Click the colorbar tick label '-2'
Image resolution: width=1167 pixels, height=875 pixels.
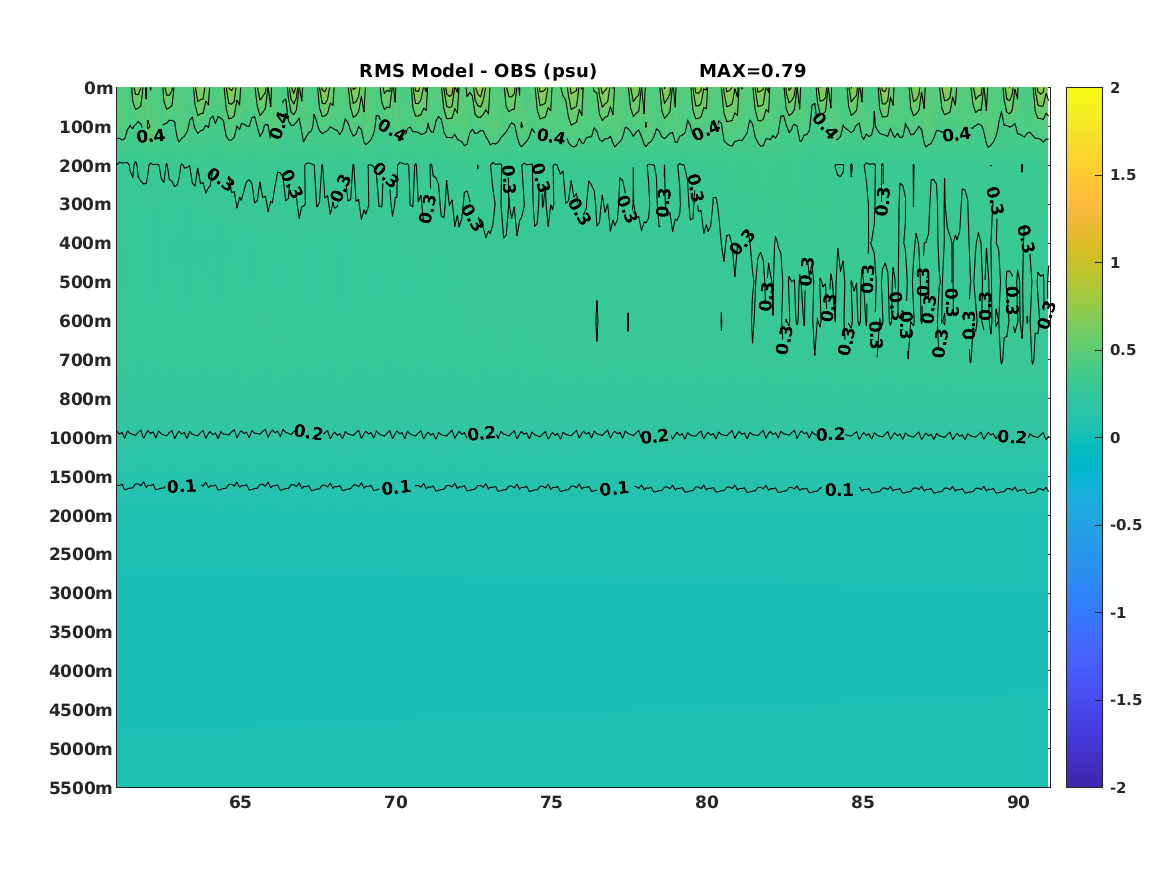point(1118,787)
